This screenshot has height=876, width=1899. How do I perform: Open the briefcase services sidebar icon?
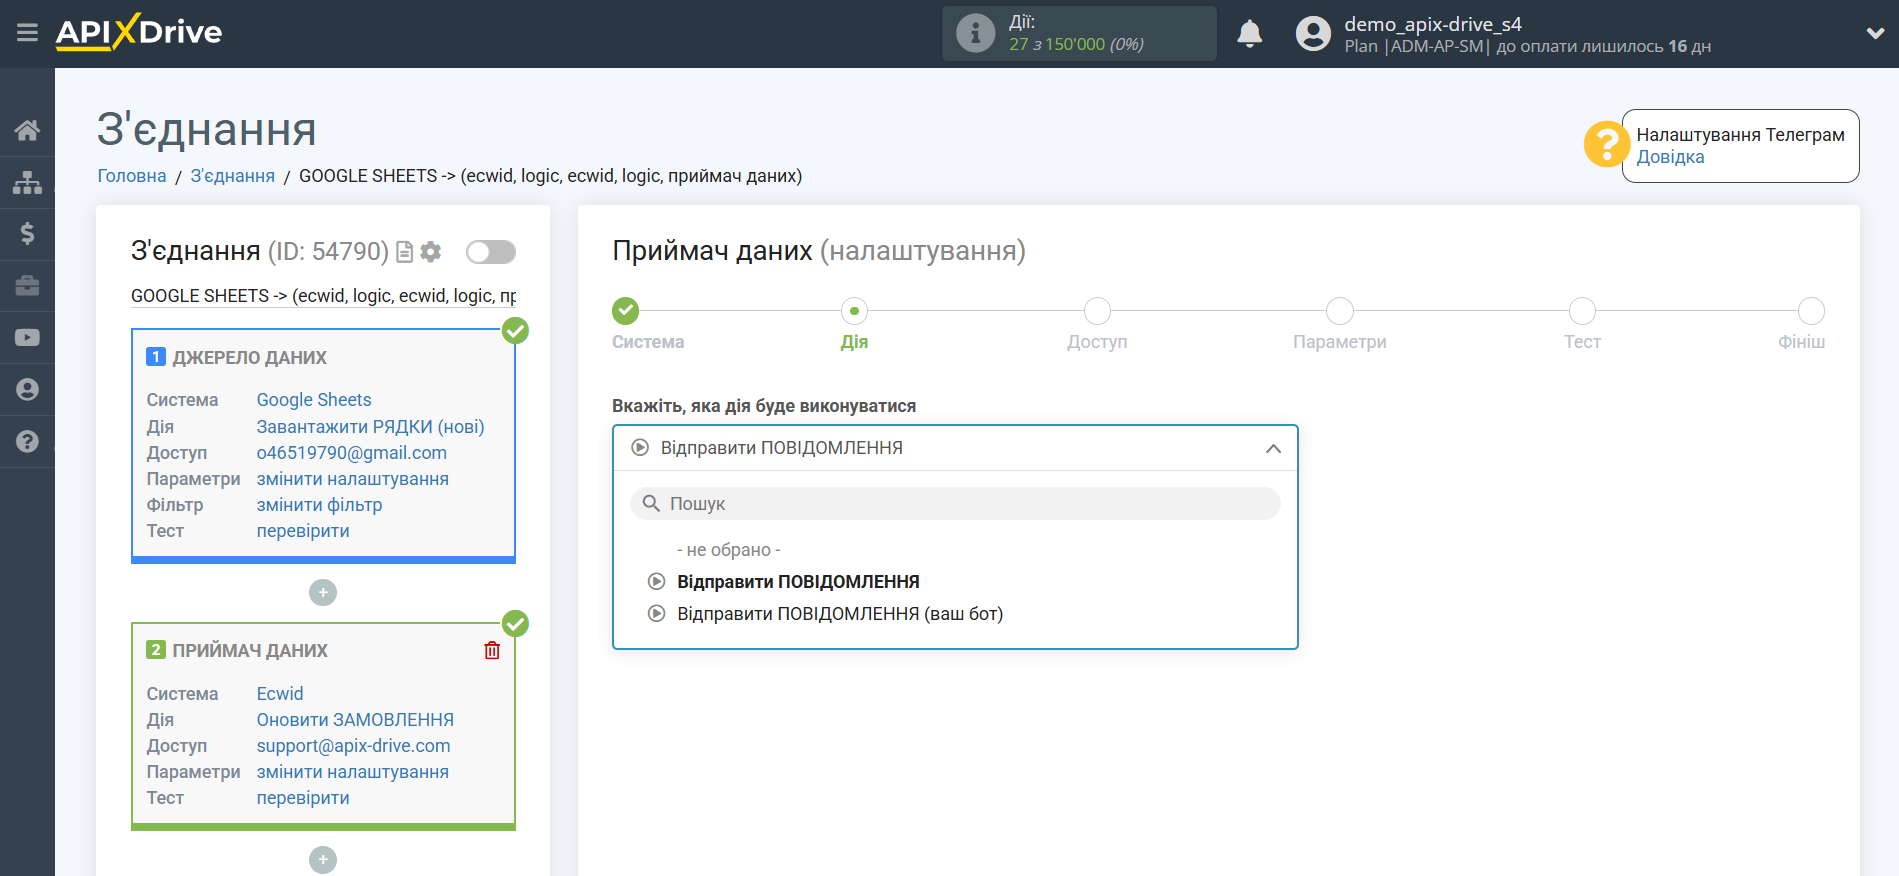(27, 286)
